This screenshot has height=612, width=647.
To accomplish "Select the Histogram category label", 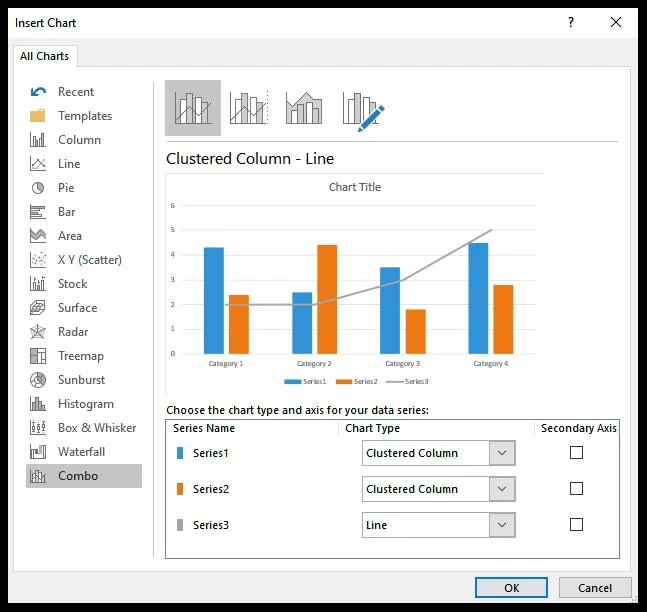I will click(86, 404).
